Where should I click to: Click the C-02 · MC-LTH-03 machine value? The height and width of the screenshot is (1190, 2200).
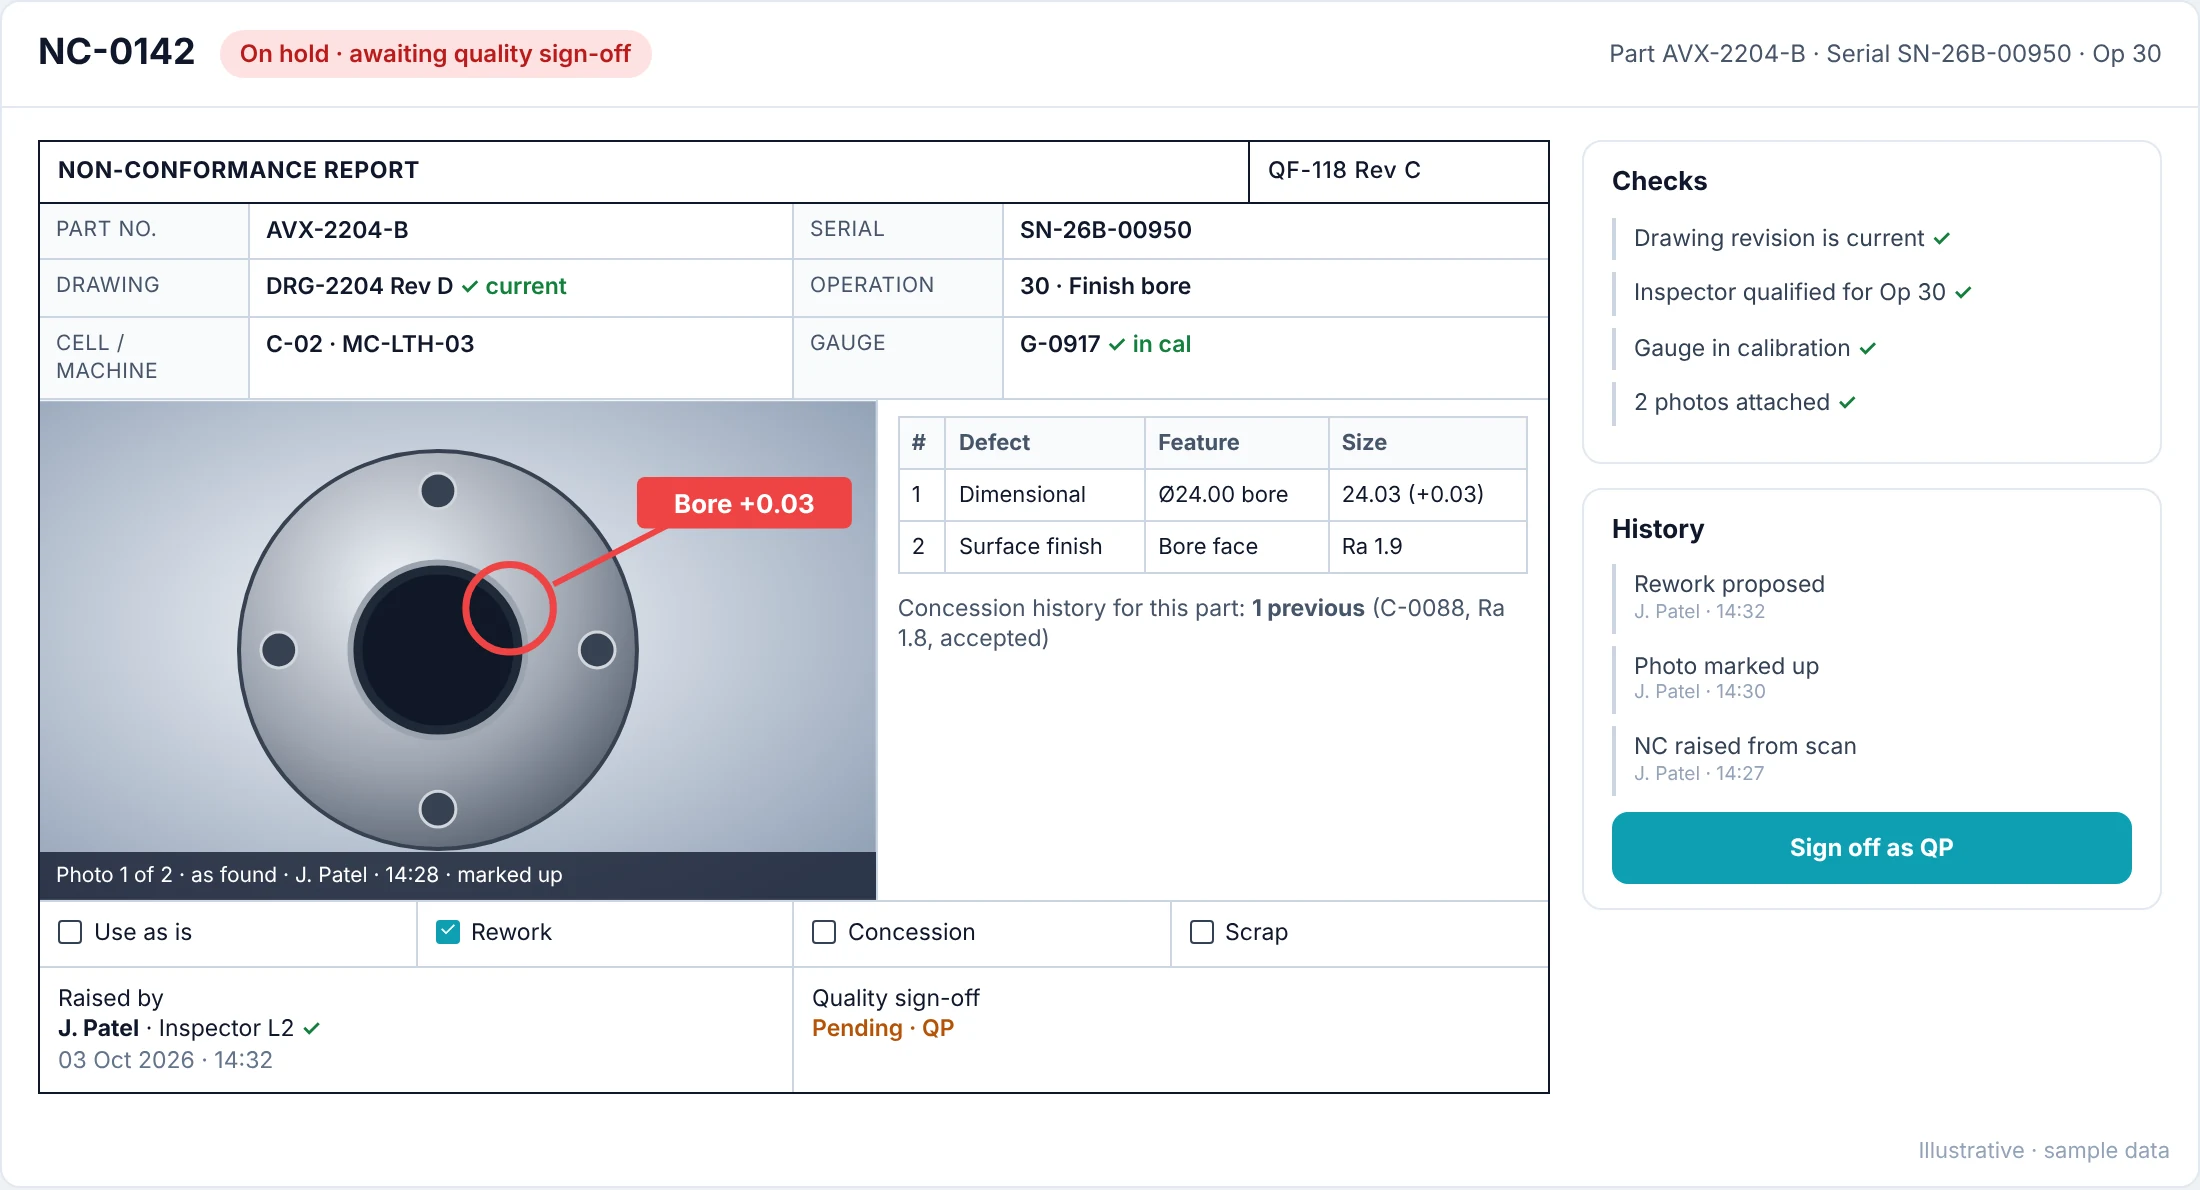tap(370, 344)
